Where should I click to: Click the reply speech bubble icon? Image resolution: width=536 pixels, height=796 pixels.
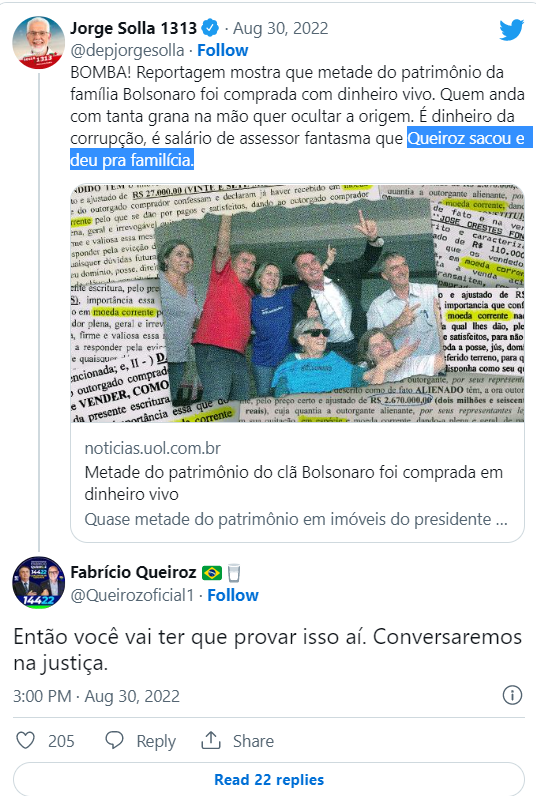tap(114, 740)
